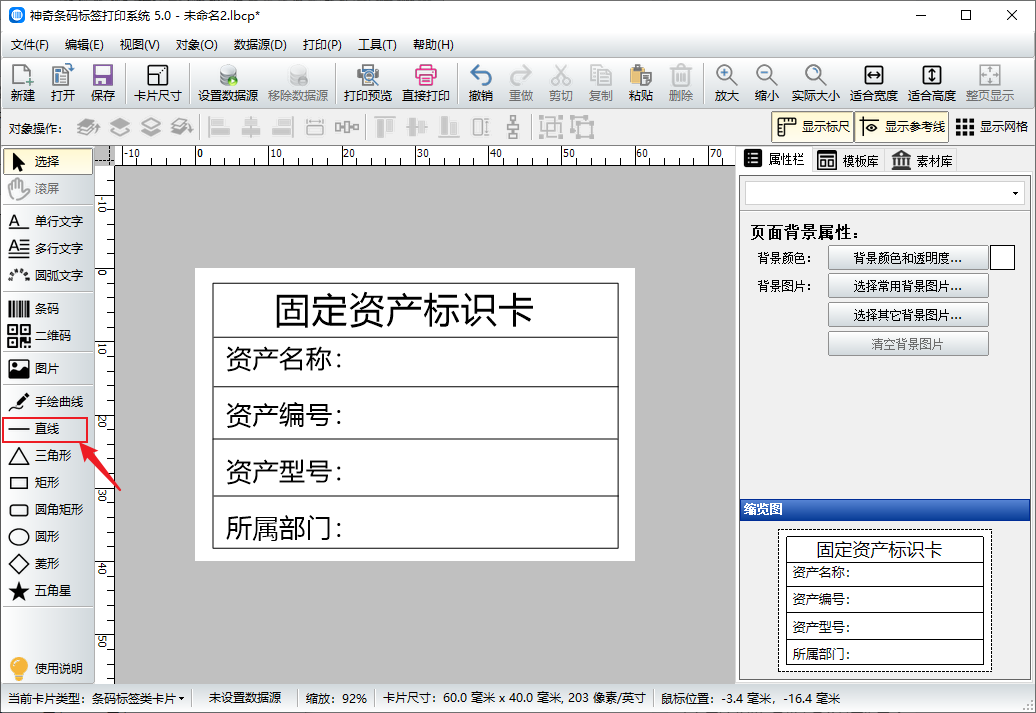Select the 五角星 star tool
The width and height of the screenshot is (1036, 713).
[x=47, y=591]
